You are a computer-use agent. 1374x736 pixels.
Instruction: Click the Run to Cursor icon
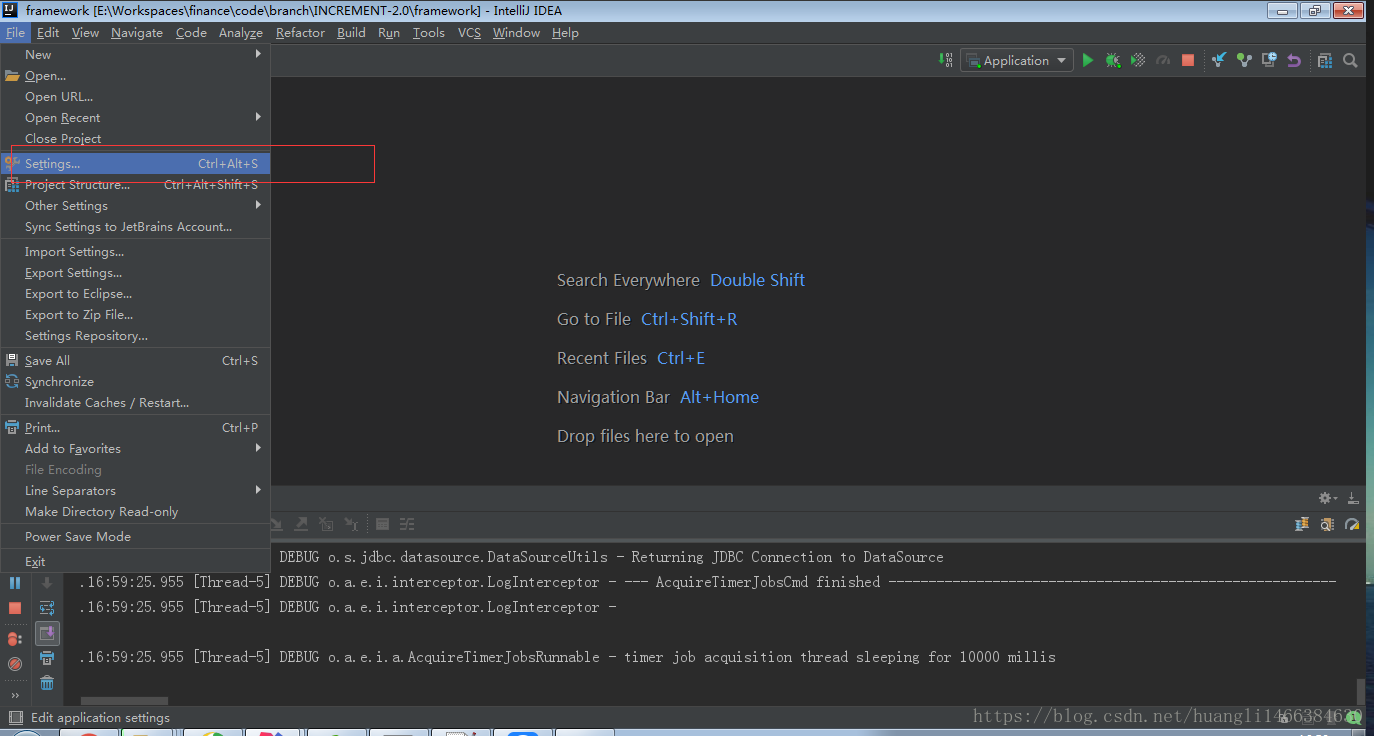click(351, 524)
